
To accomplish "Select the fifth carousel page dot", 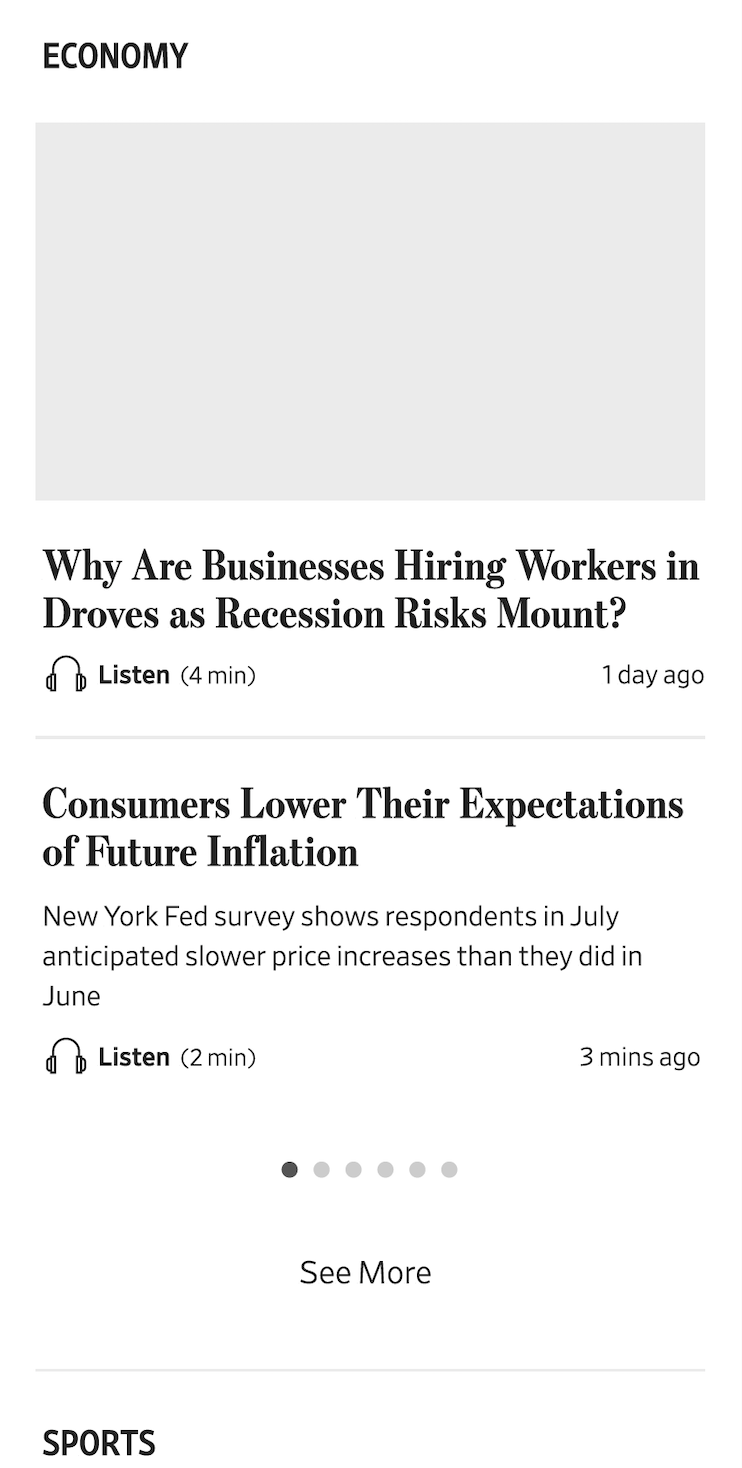I will click(x=418, y=1169).
